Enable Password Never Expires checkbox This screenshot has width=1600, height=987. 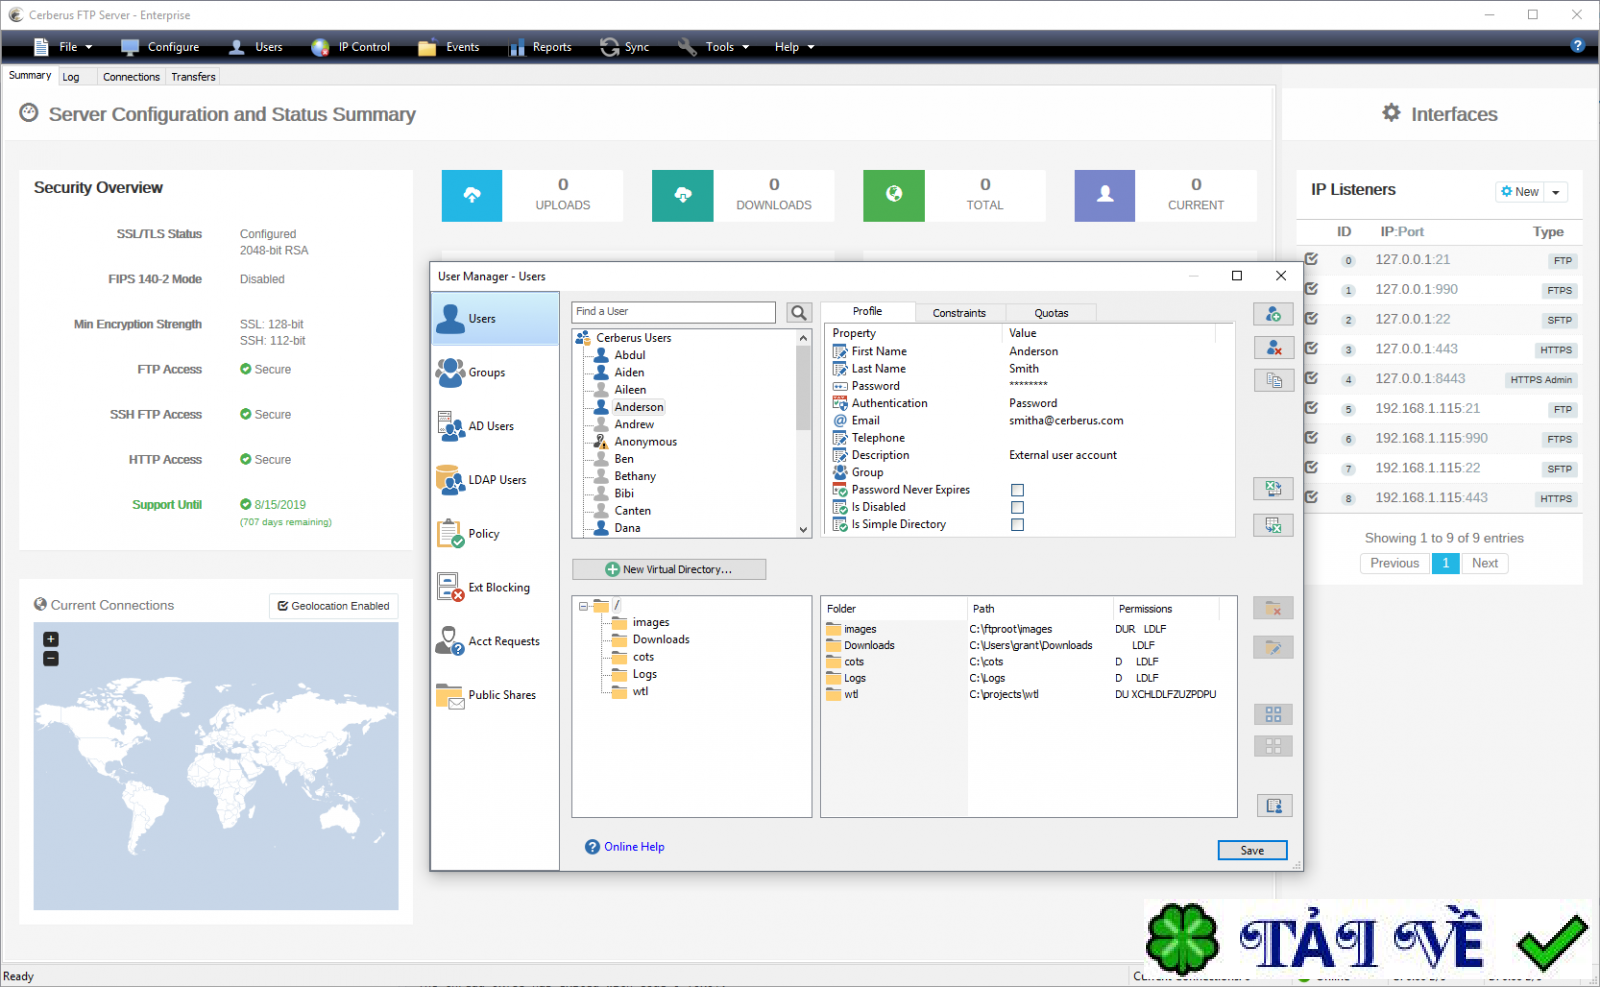point(1017,490)
